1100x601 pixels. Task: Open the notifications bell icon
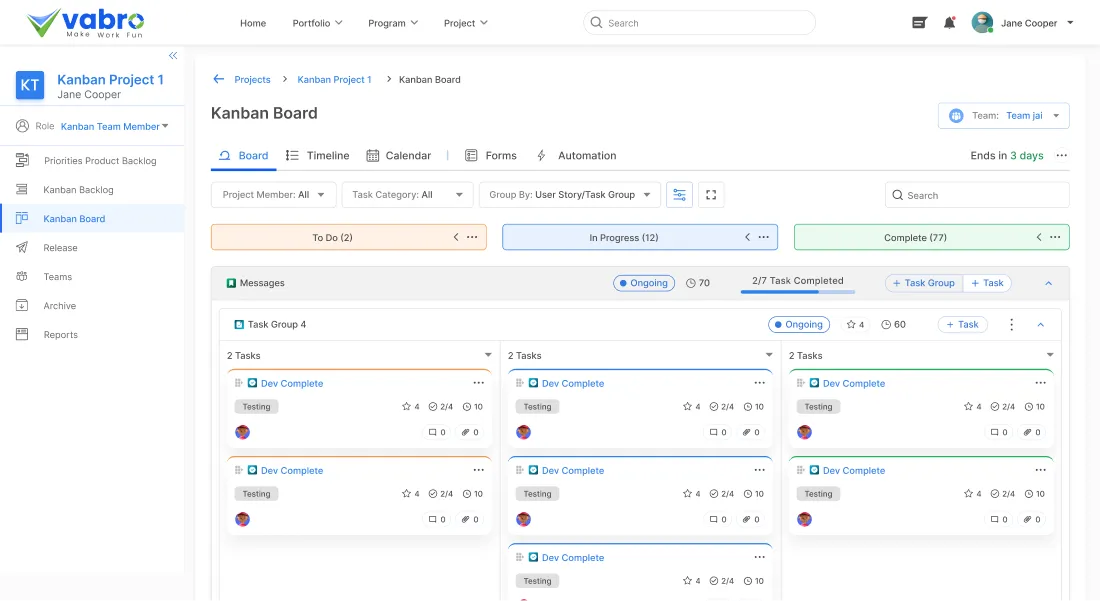tap(949, 23)
